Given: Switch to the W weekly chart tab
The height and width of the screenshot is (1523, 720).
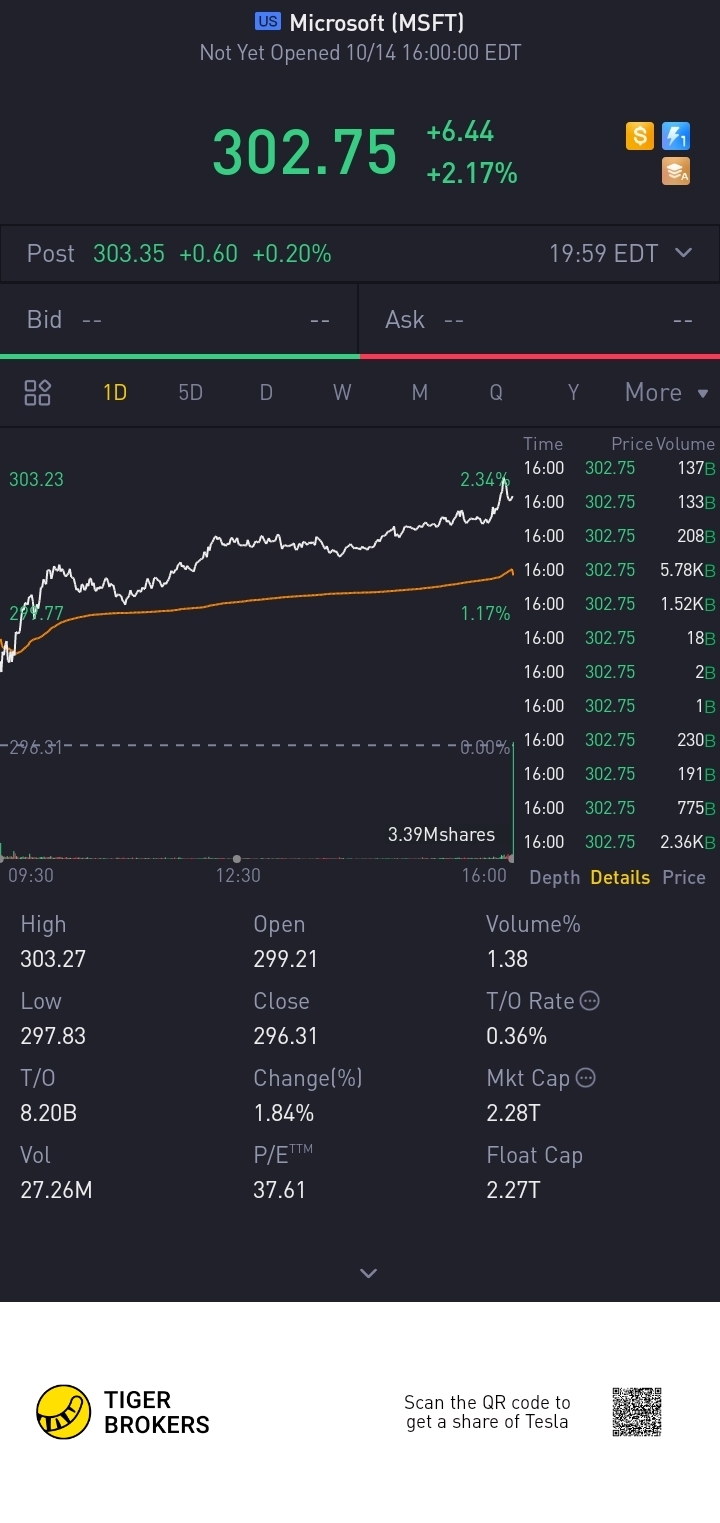Looking at the screenshot, I should [342, 392].
